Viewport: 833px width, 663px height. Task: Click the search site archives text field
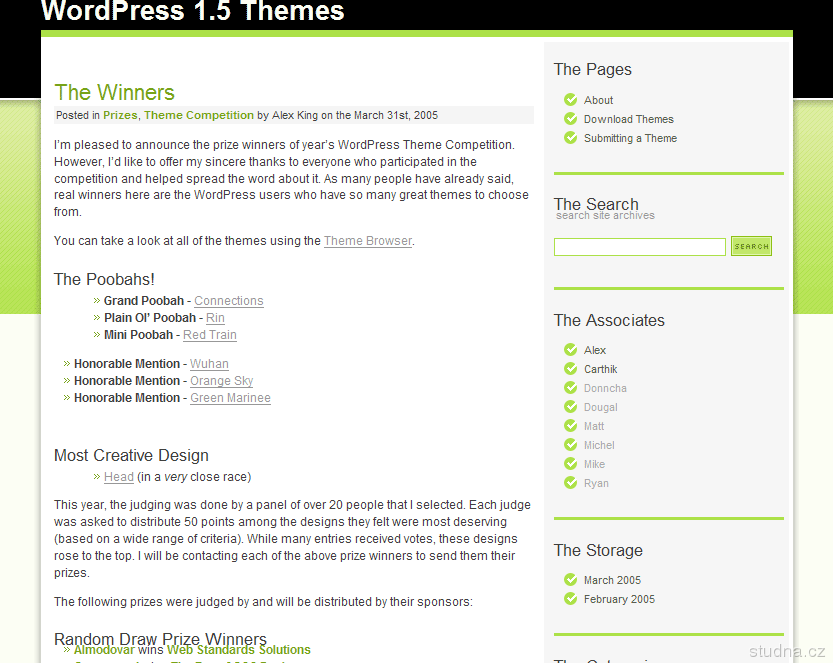click(640, 247)
